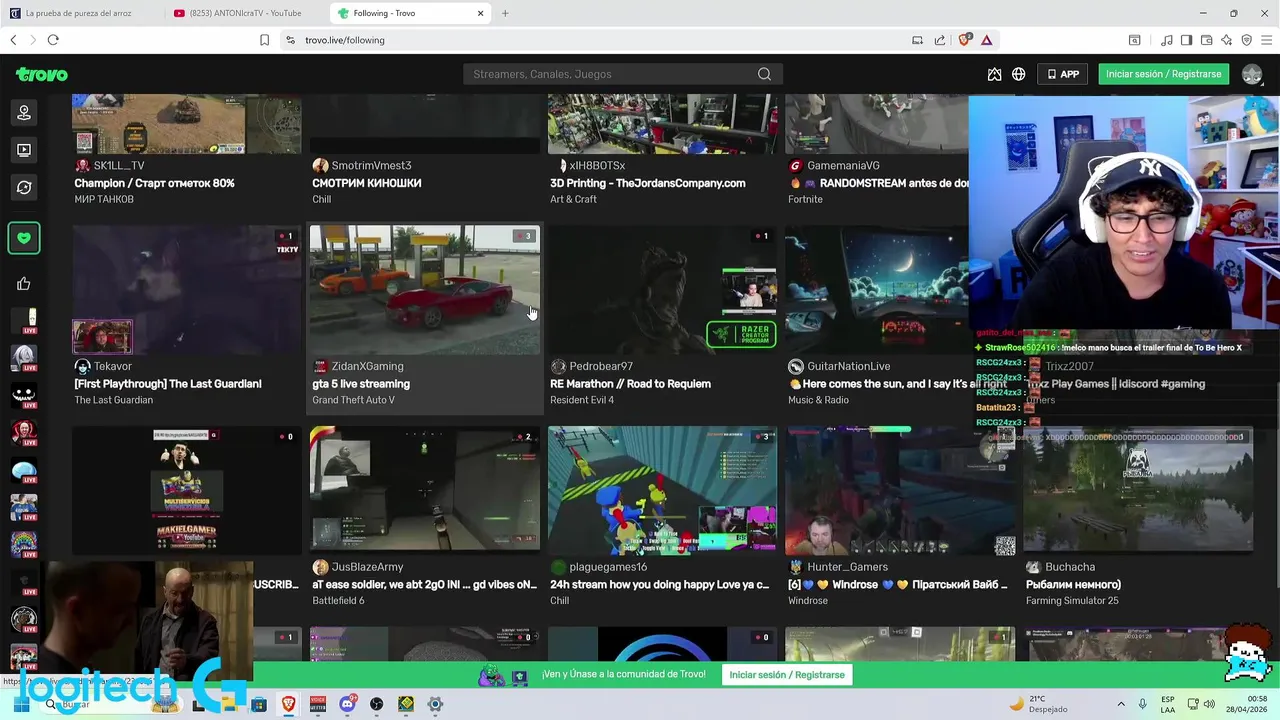Open the sidebar thumbs-up icon
The width and height of the screenshot is (1280, 720).
click(24, 284)
